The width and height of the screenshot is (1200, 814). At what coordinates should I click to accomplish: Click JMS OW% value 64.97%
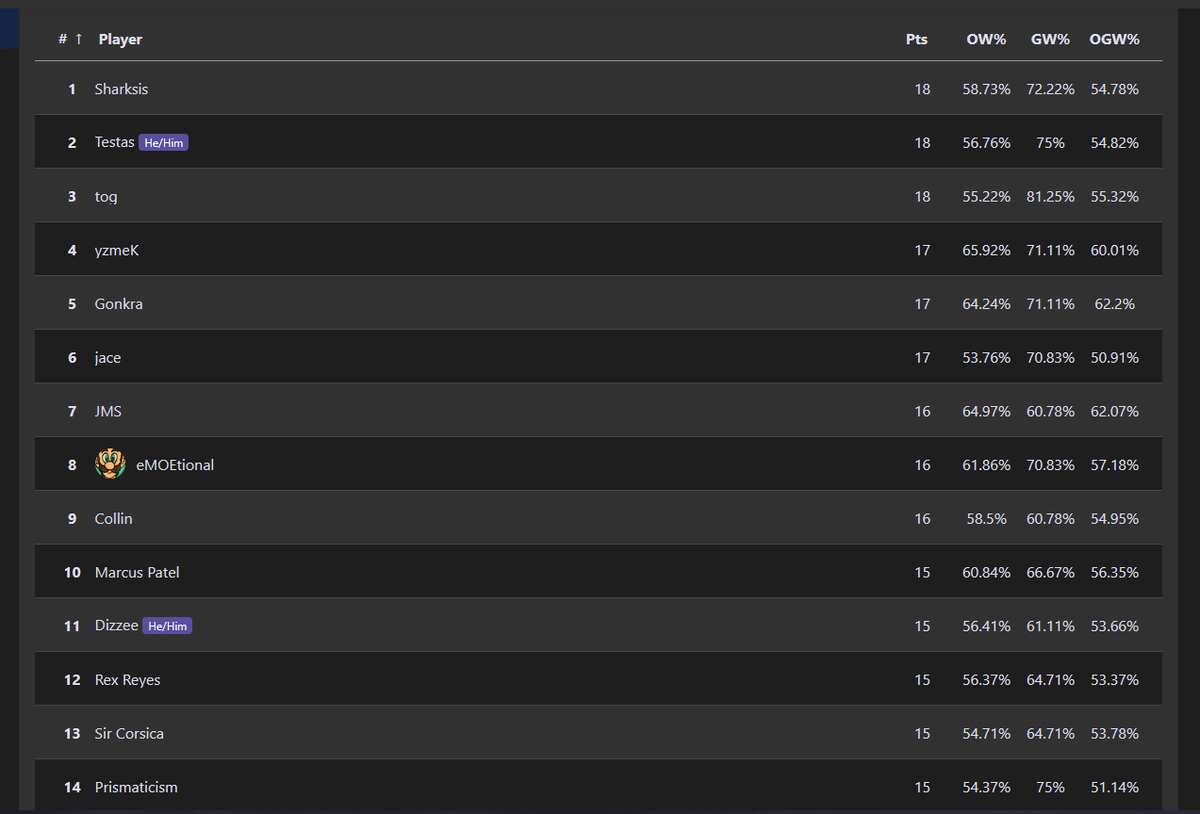[986, 411]
